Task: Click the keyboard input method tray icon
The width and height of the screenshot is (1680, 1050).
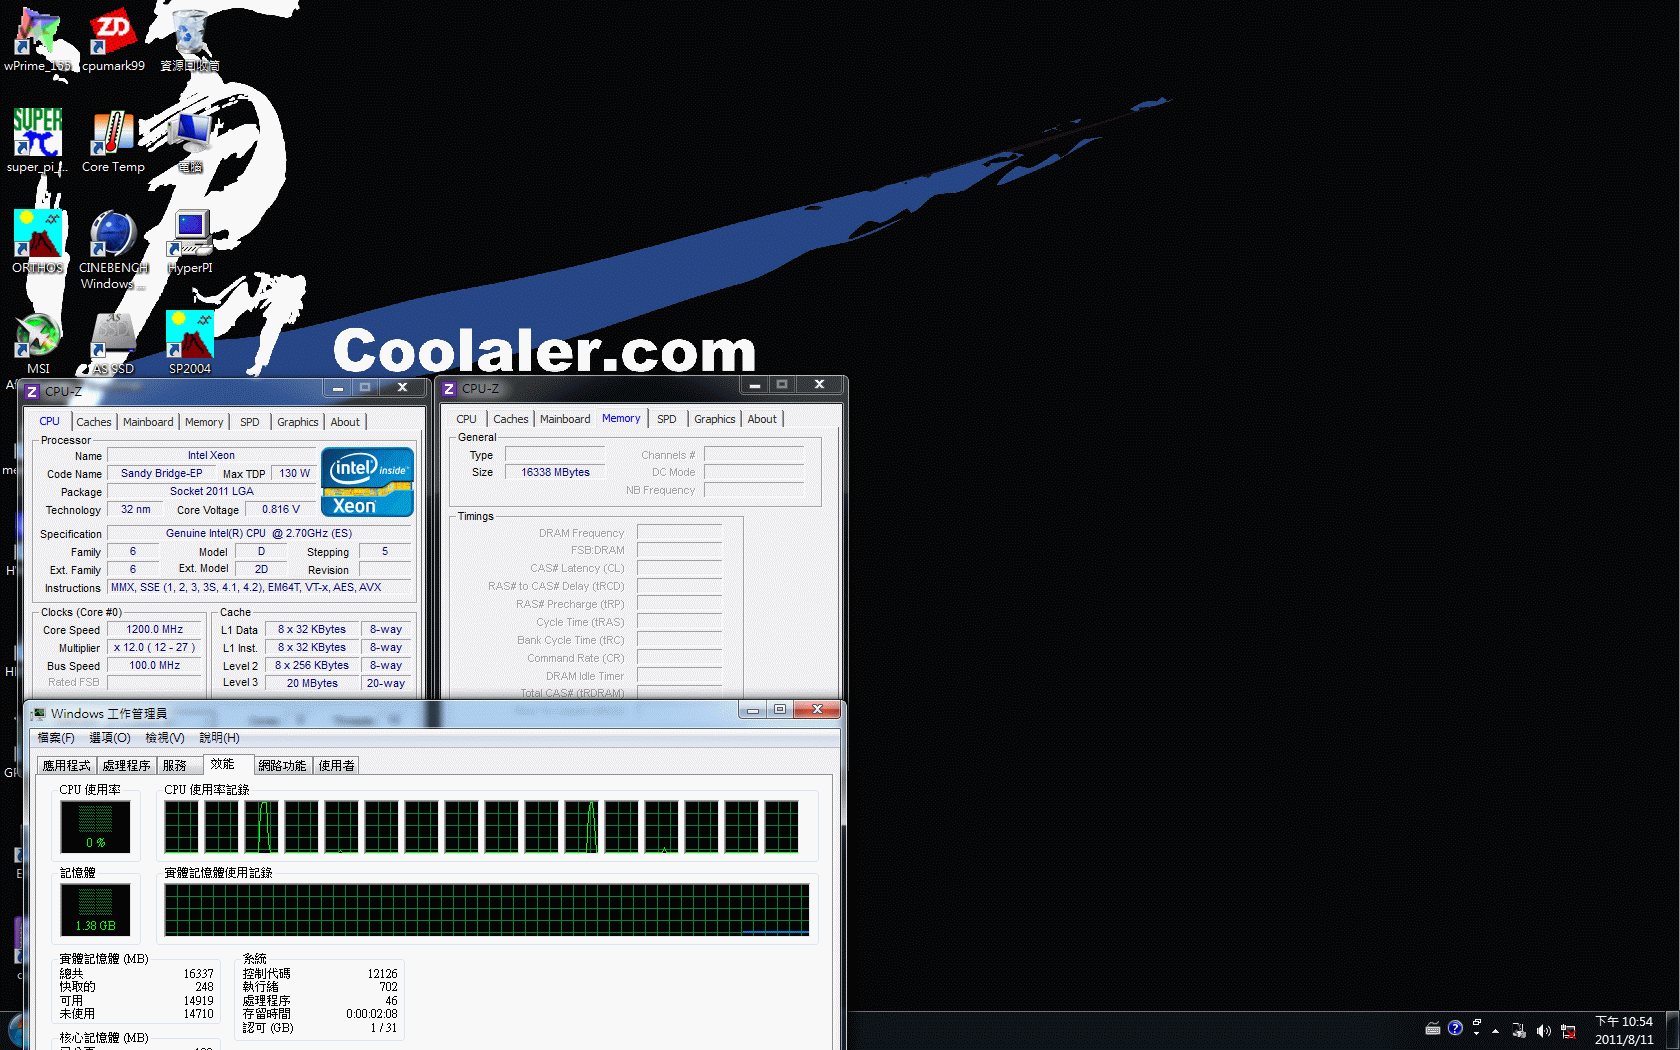Action: click(x=1433, y=1028)
